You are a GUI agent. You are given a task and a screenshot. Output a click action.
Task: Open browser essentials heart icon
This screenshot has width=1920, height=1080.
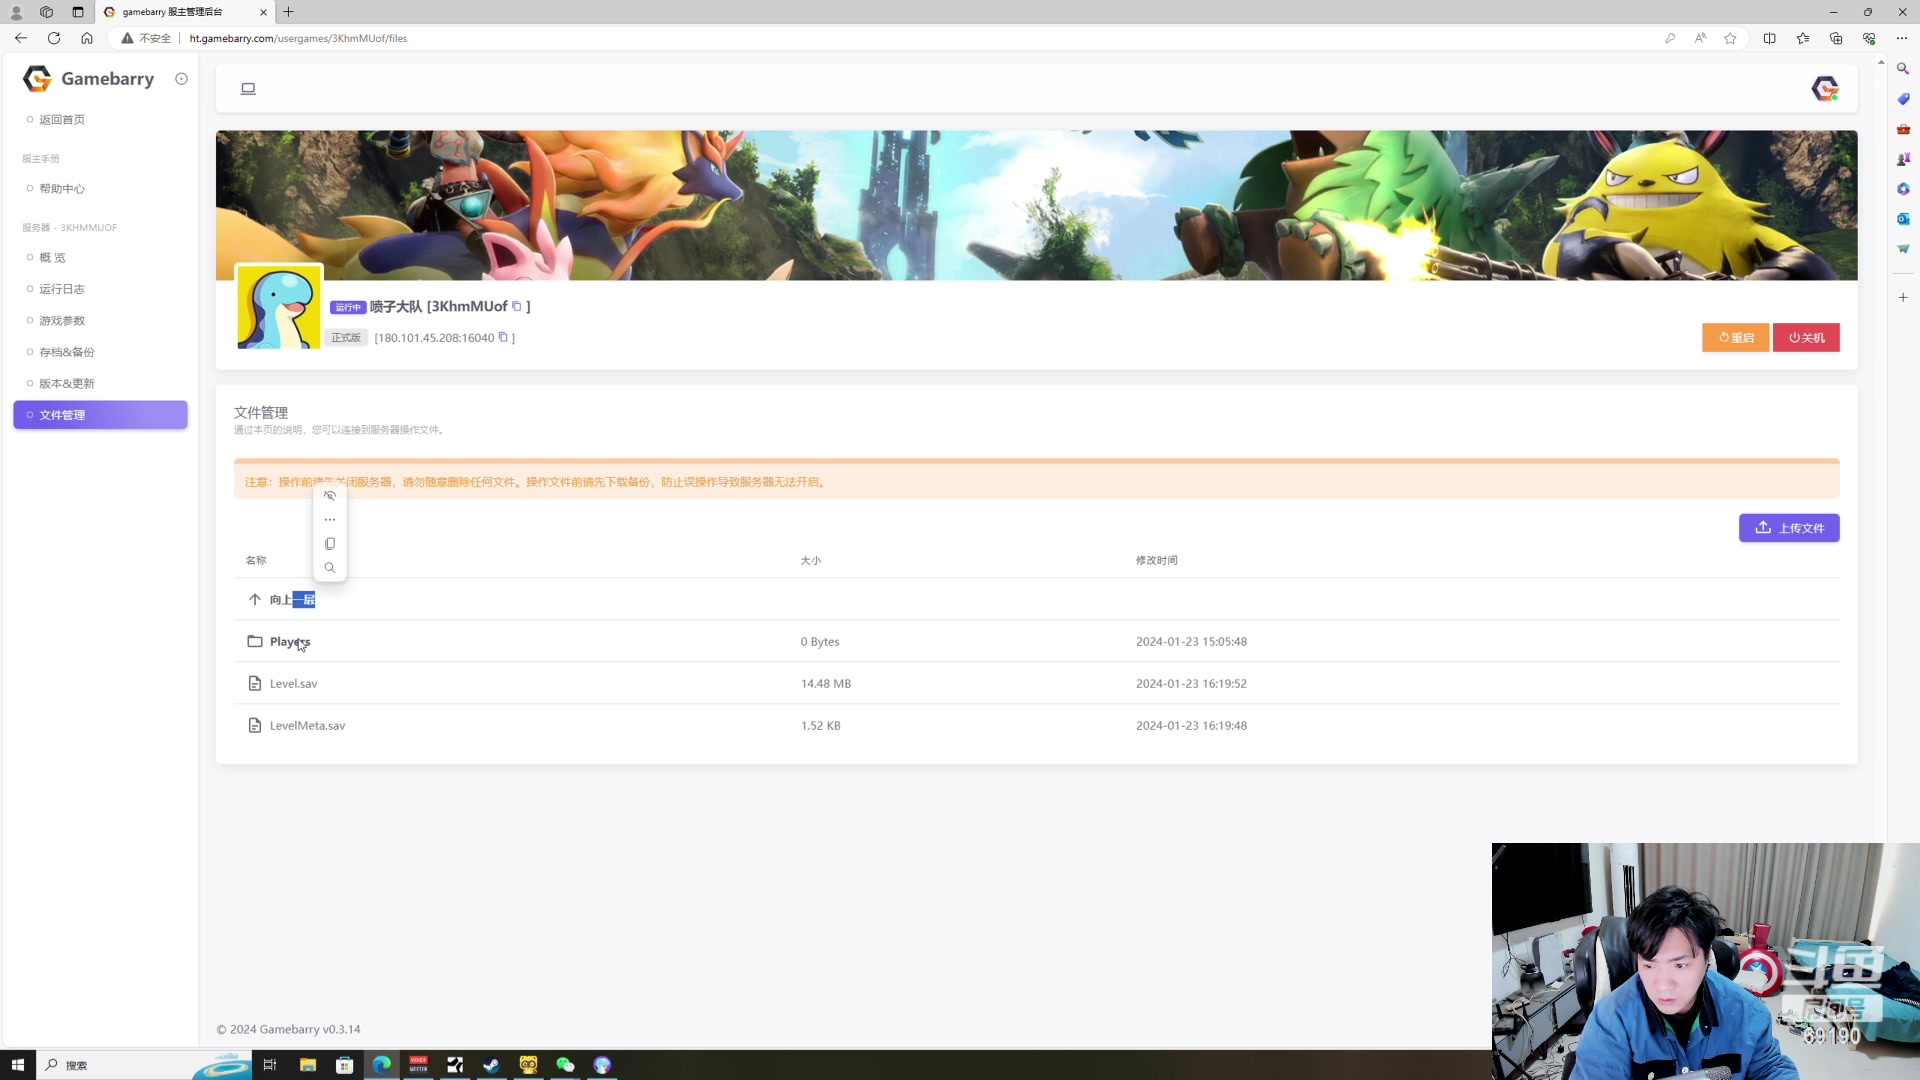[x=1869, y=38]
